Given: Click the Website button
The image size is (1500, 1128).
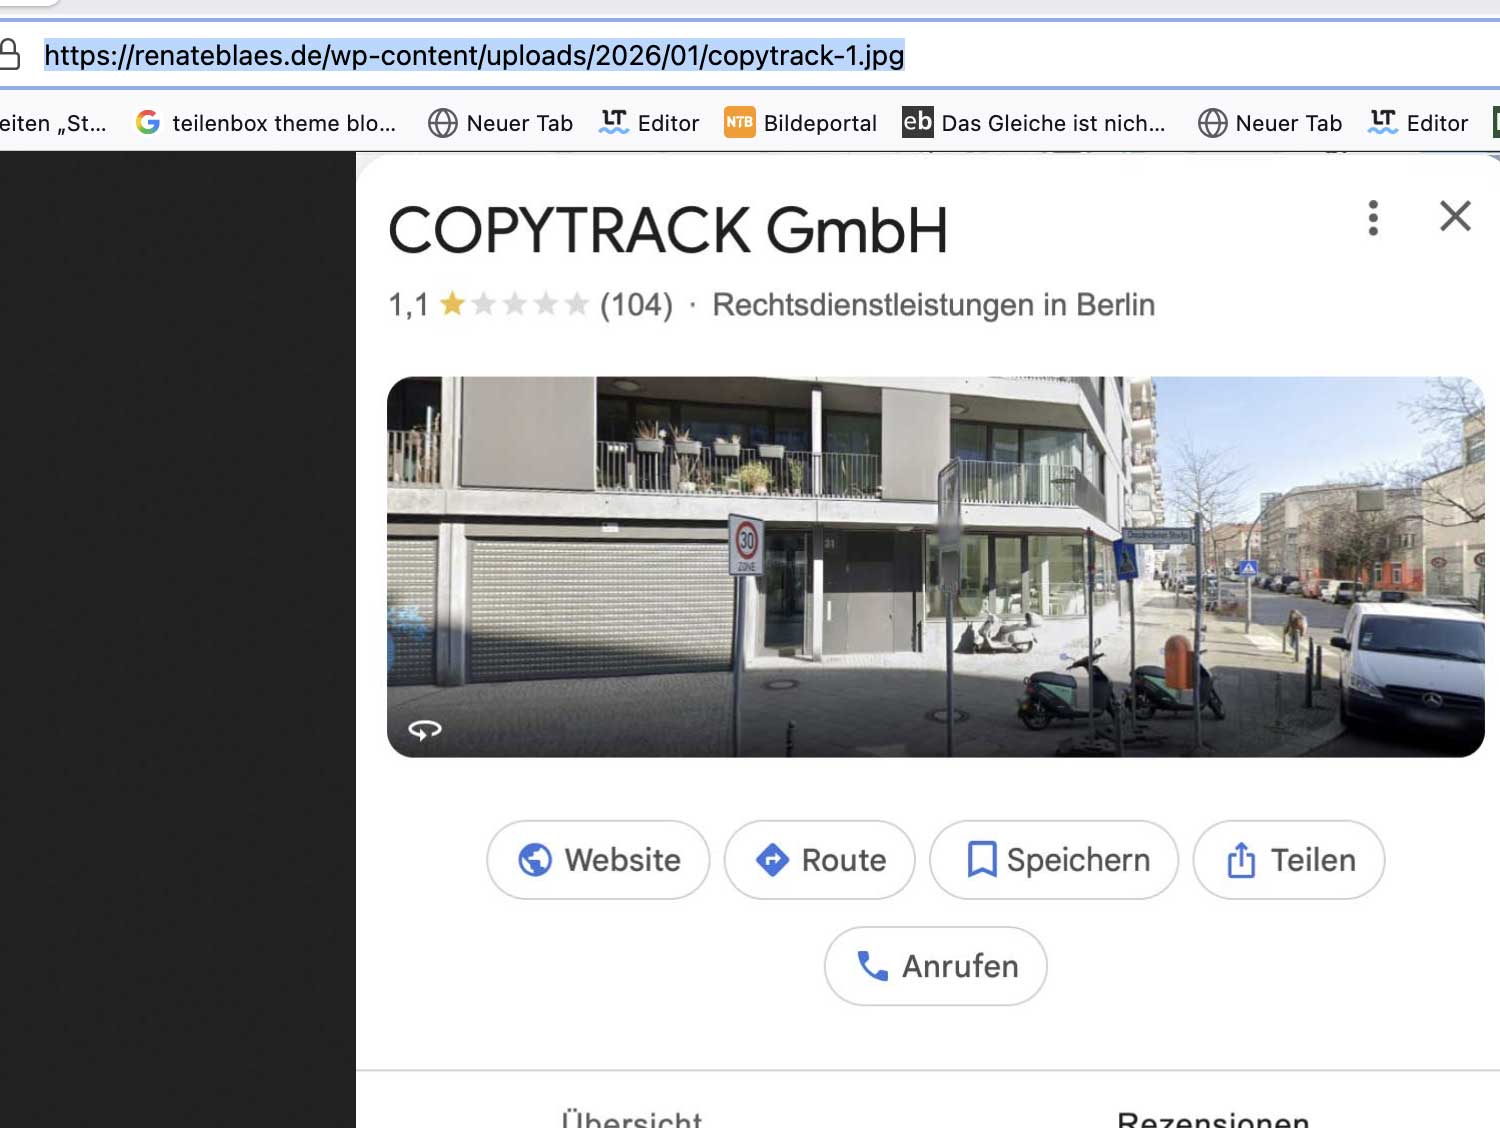Looking at the screenshot, I should (598, 860).
